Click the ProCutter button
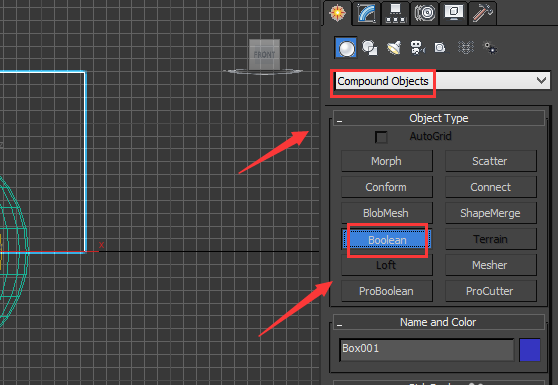Image resolution: width=558 pixels, height=385 pixels. [491, 291]
